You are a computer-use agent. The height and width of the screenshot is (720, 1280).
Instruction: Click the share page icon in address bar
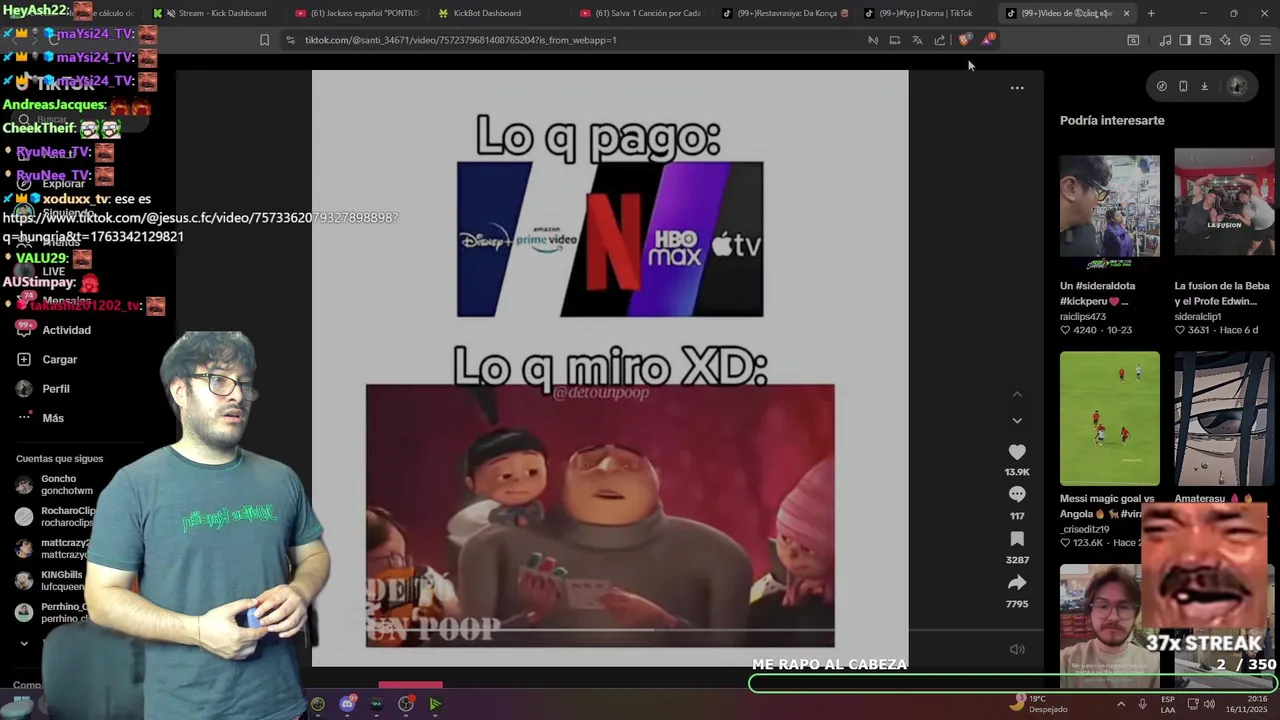[x=940, y=40]
